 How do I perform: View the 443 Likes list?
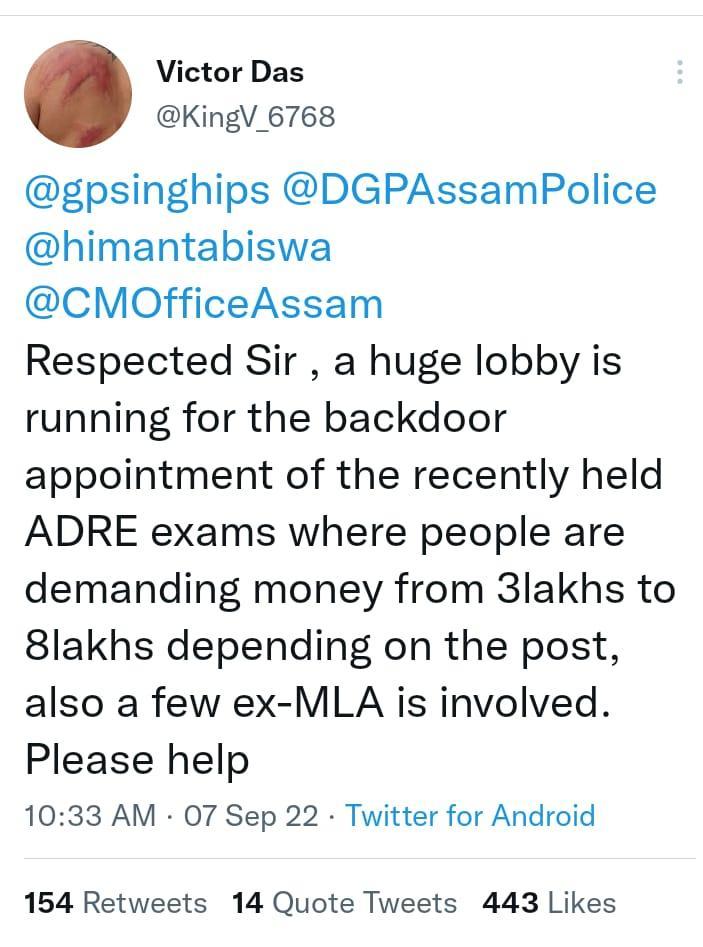coord(549,903)
